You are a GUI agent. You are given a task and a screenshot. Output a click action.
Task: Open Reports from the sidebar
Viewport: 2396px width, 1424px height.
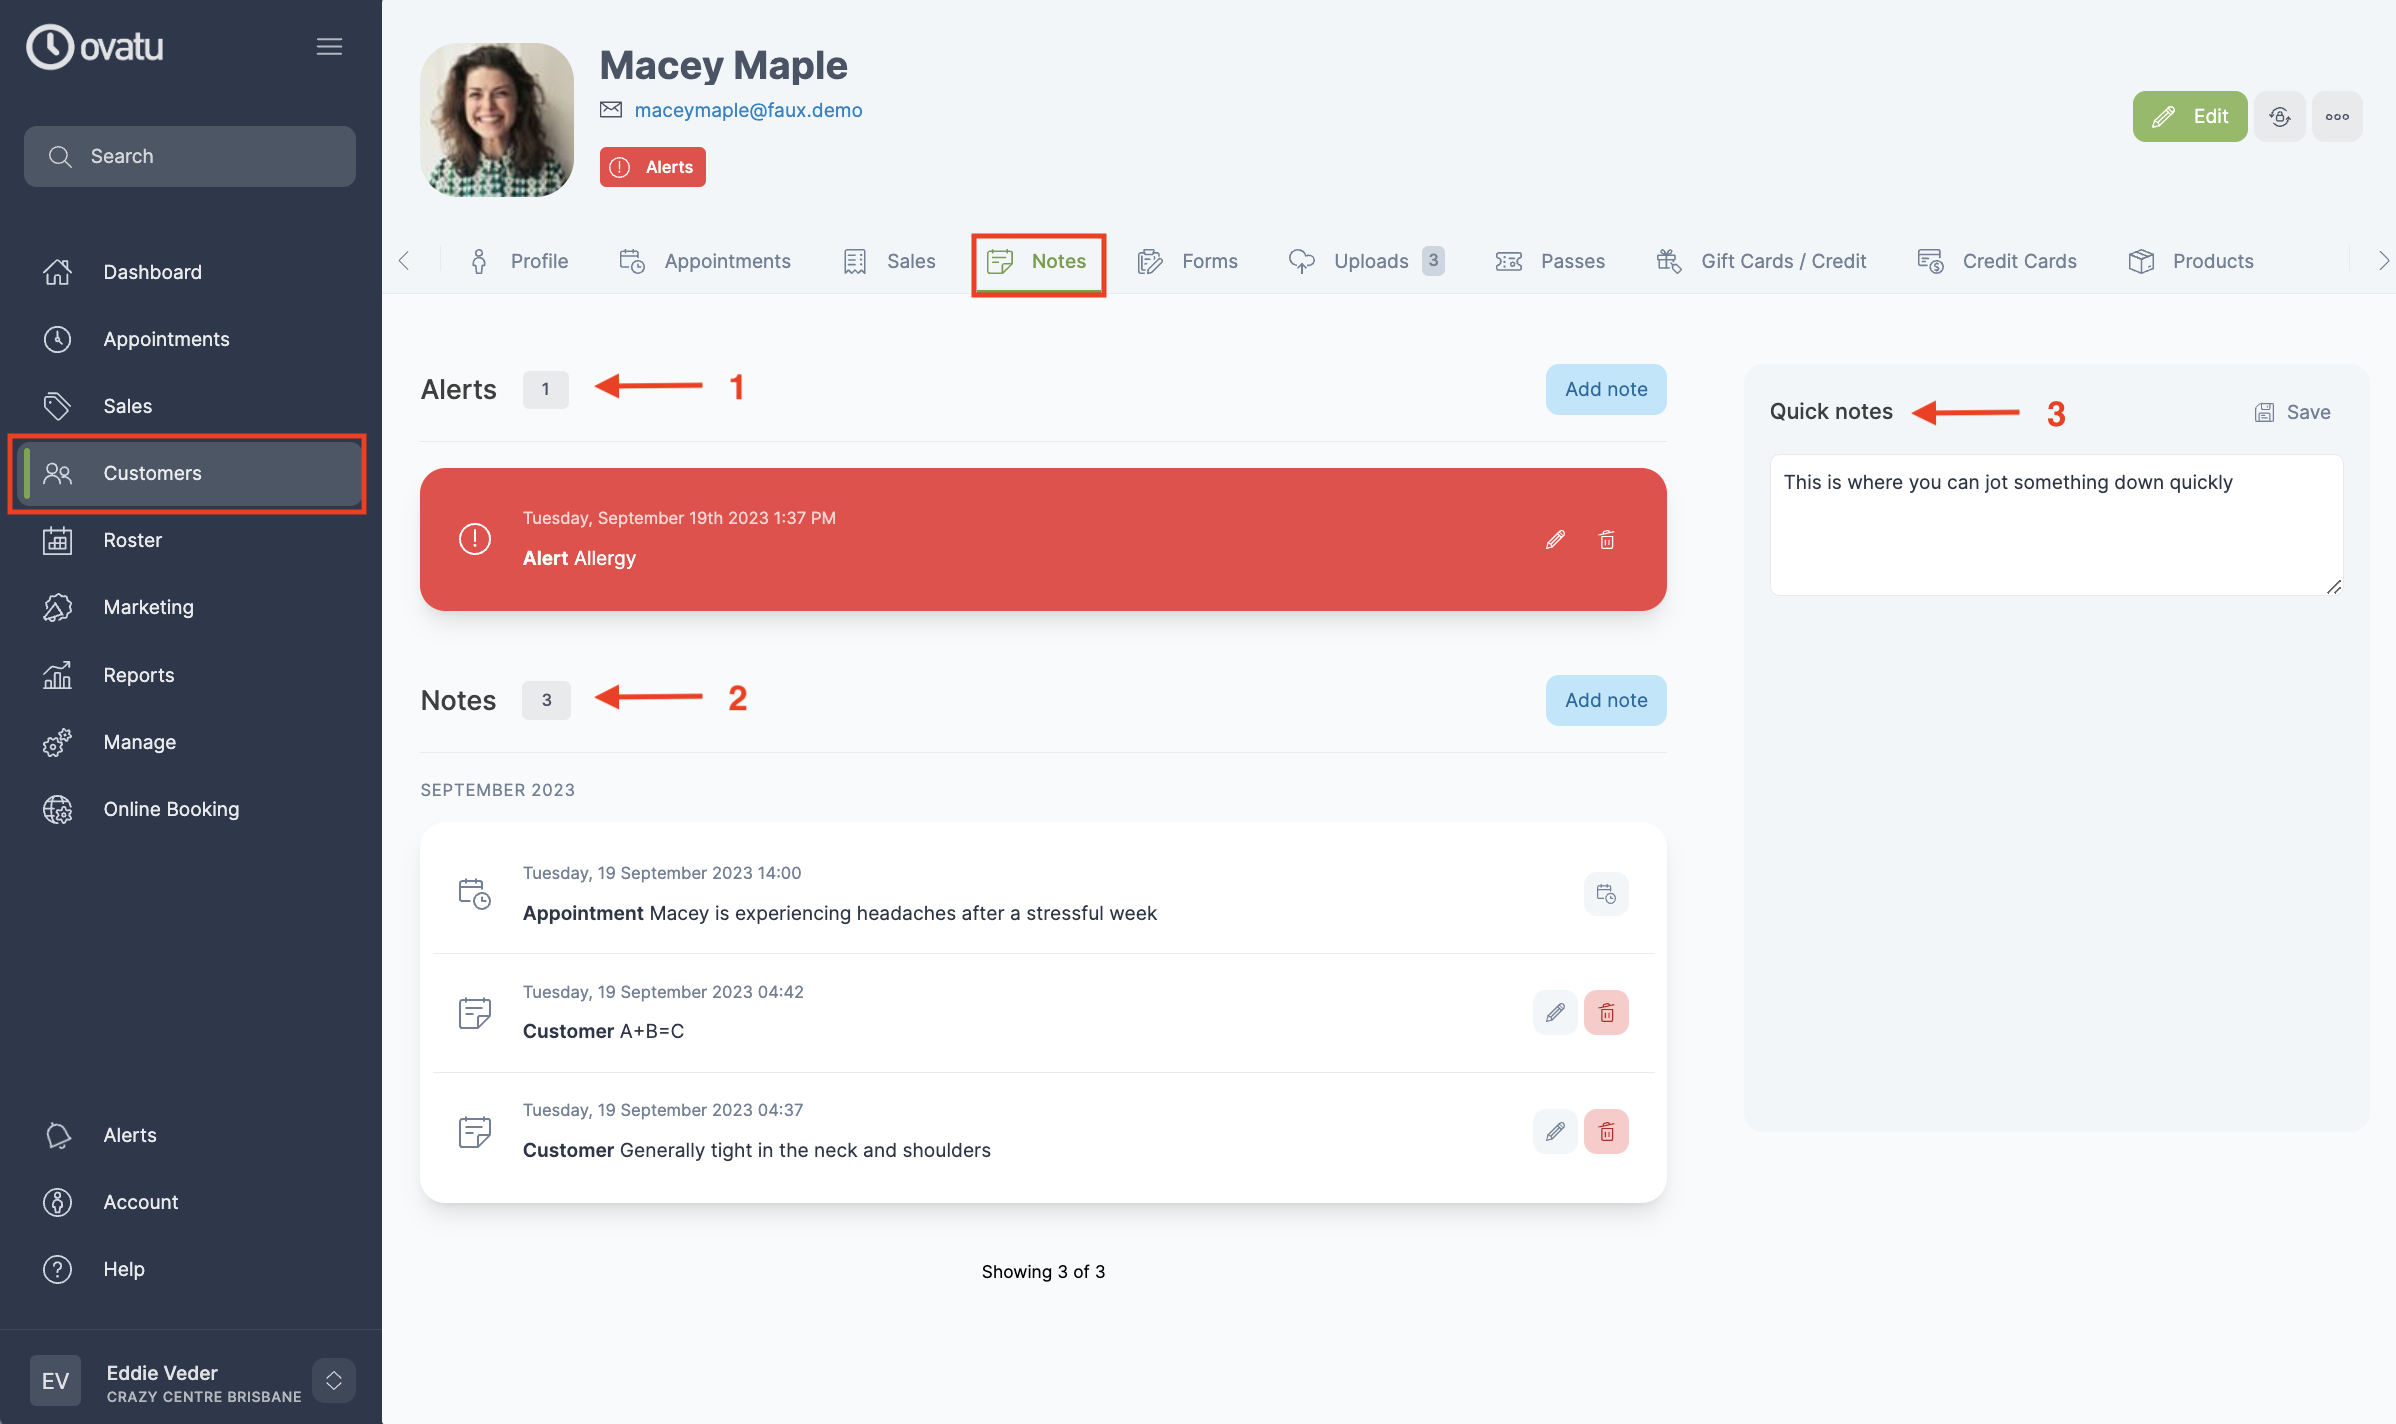tap(138, 675)
